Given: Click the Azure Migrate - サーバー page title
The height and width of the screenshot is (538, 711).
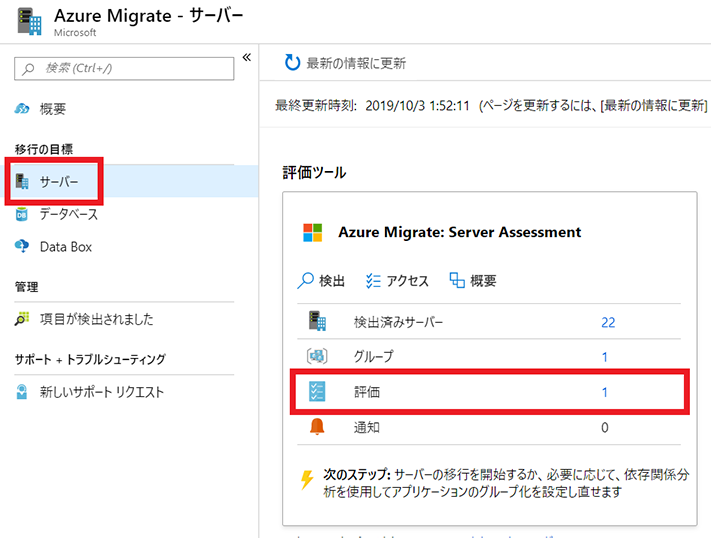Looking at the screenshot, I should (149, 16).
